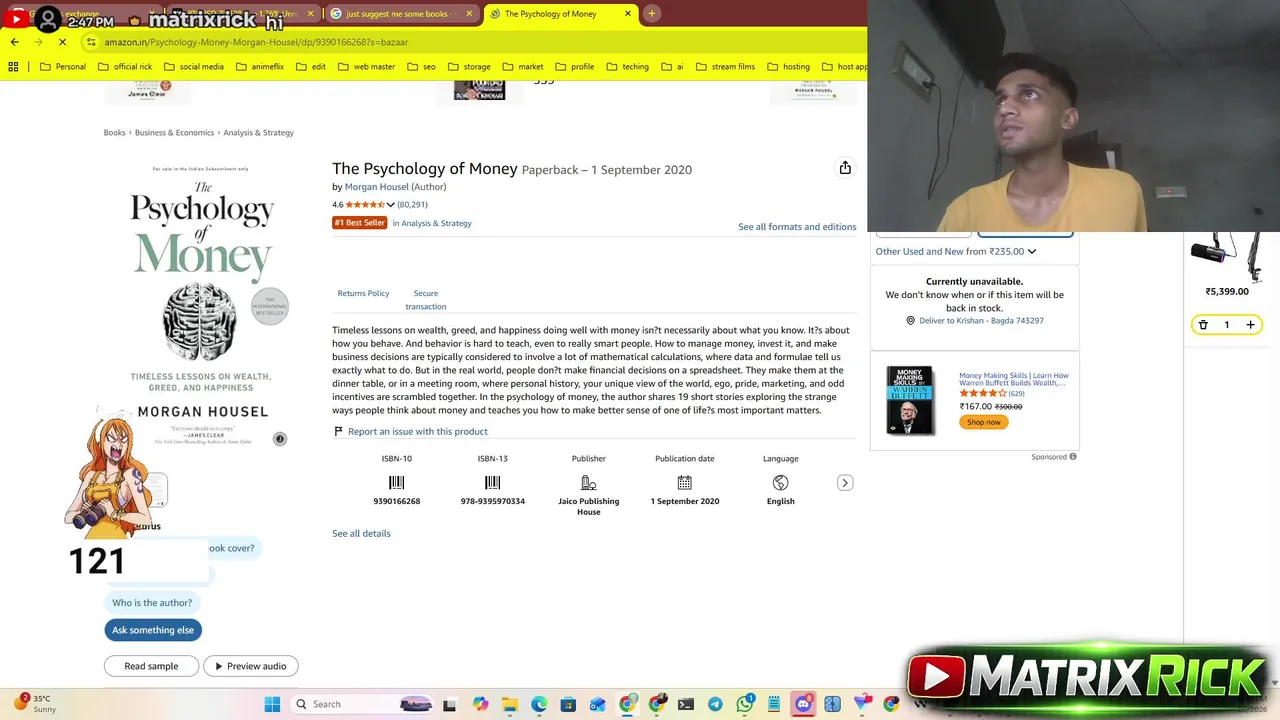
Task: Click the Secure transaction link
Action: [426, 300]
